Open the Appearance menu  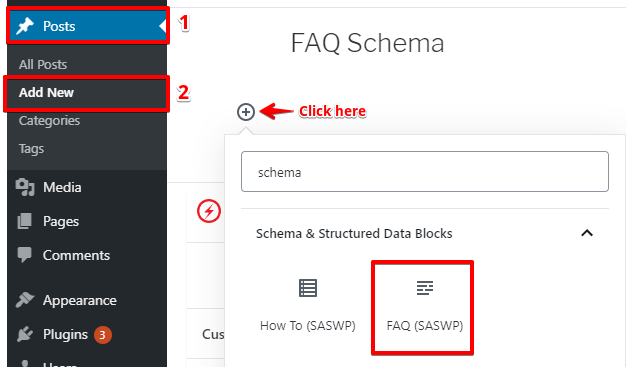79,300
